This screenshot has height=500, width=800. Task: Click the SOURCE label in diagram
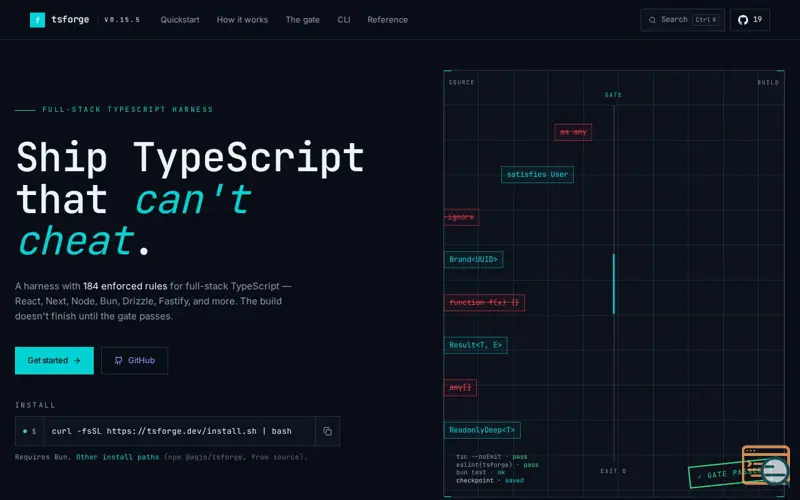[462, 83]
